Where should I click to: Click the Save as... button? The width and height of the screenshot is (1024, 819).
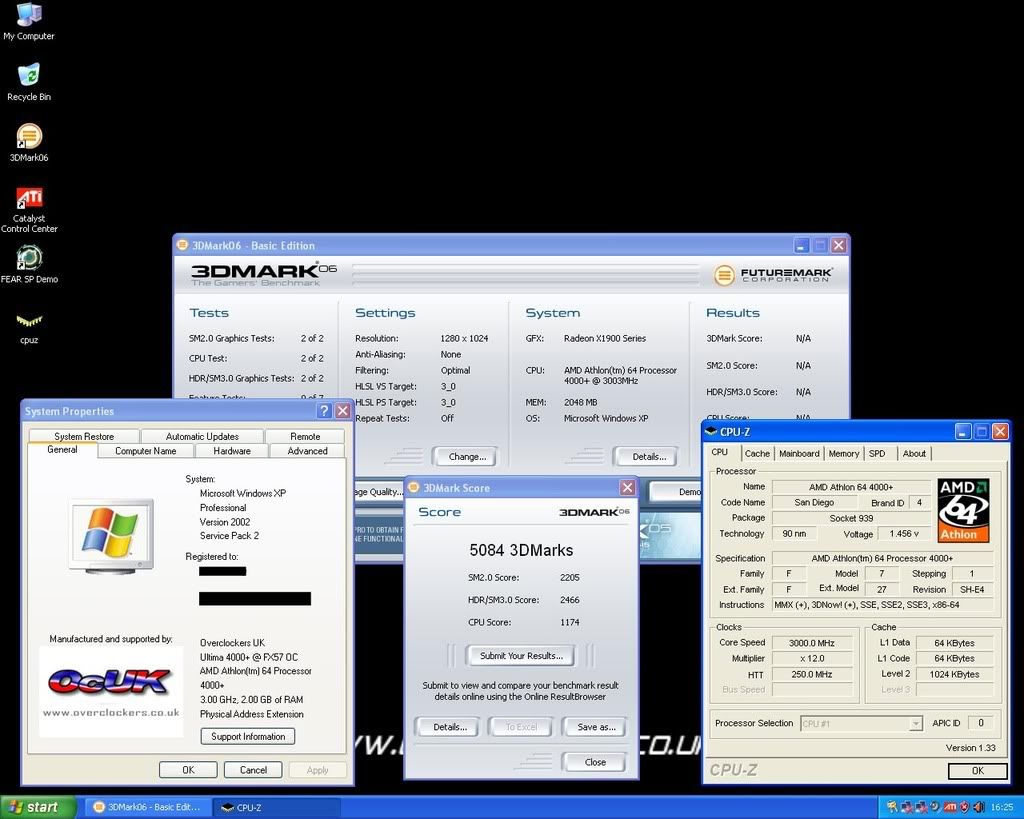coord(596,727)
